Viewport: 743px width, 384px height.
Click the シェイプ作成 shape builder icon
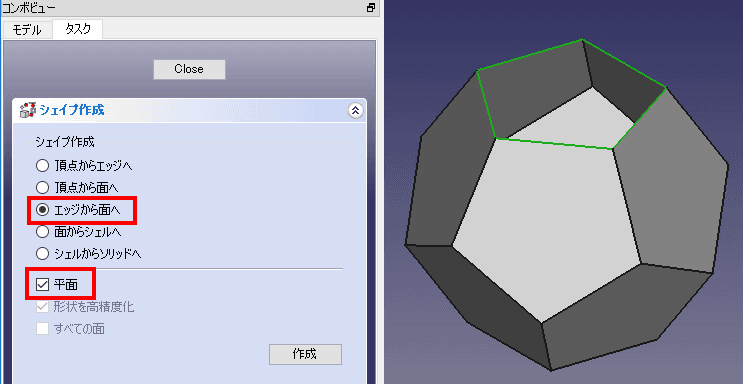coord(27,110)
